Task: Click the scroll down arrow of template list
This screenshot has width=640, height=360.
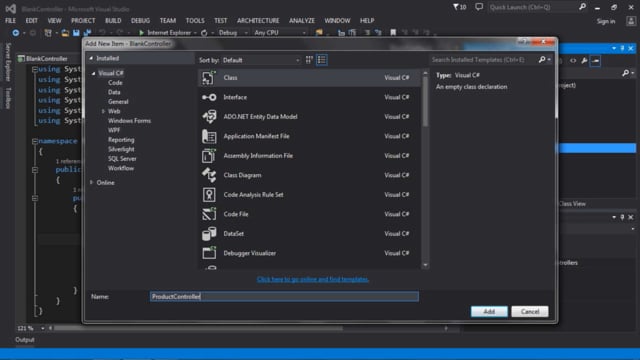Action: (425, 265)
